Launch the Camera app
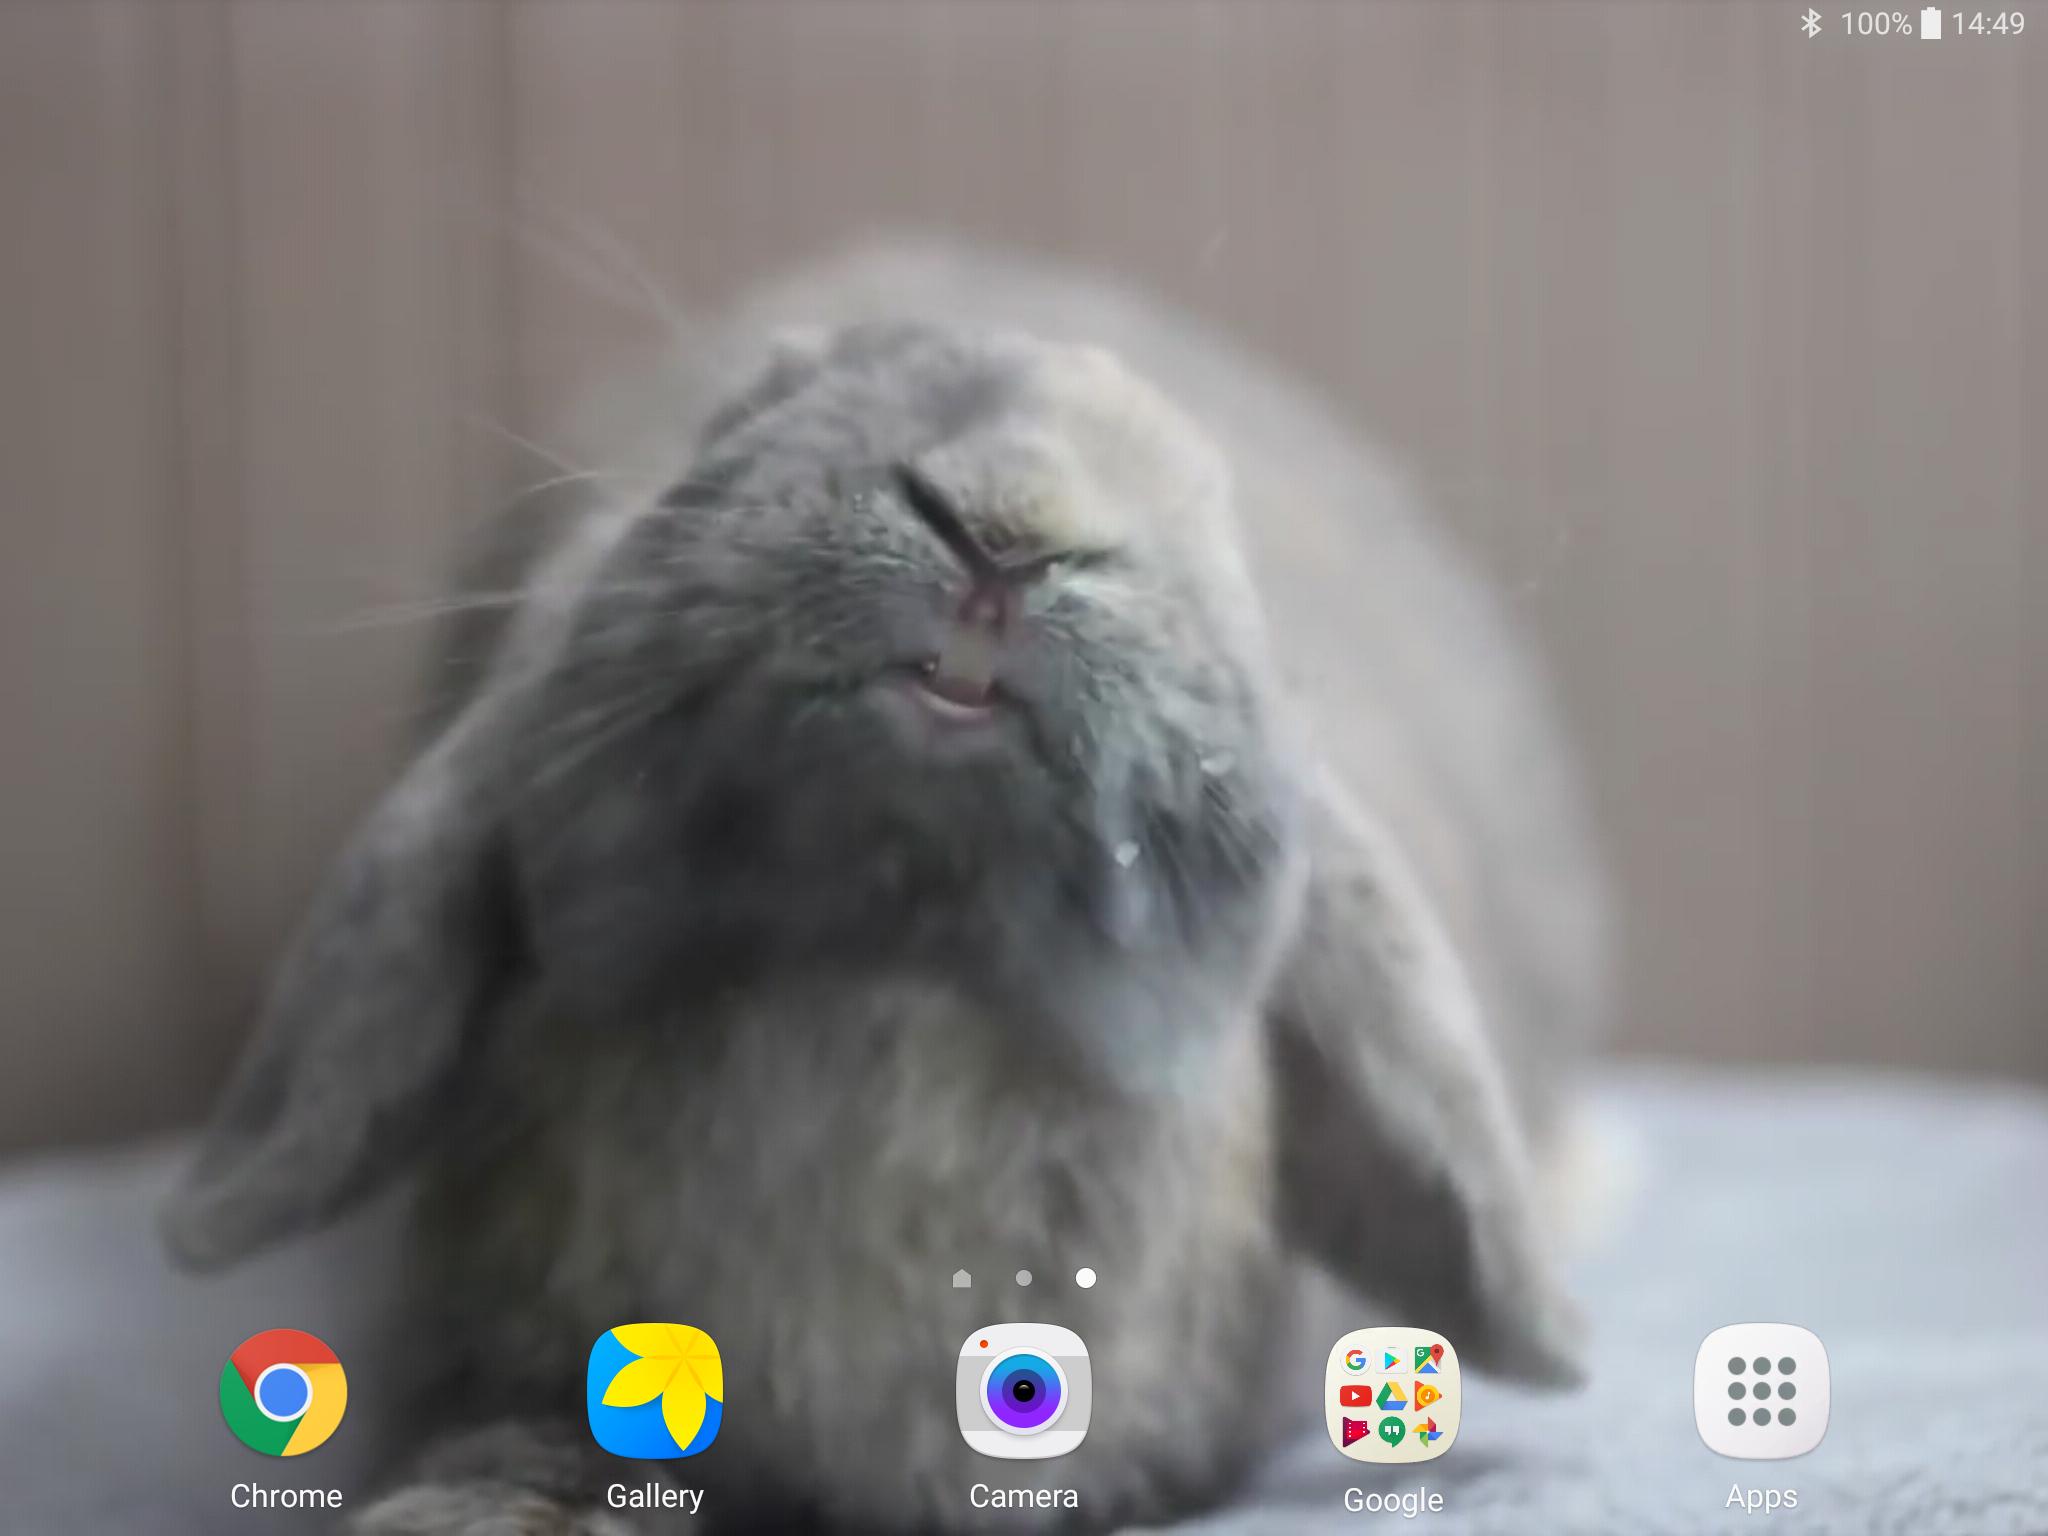2048x1536 pixels. [x=1023, y=1391]
